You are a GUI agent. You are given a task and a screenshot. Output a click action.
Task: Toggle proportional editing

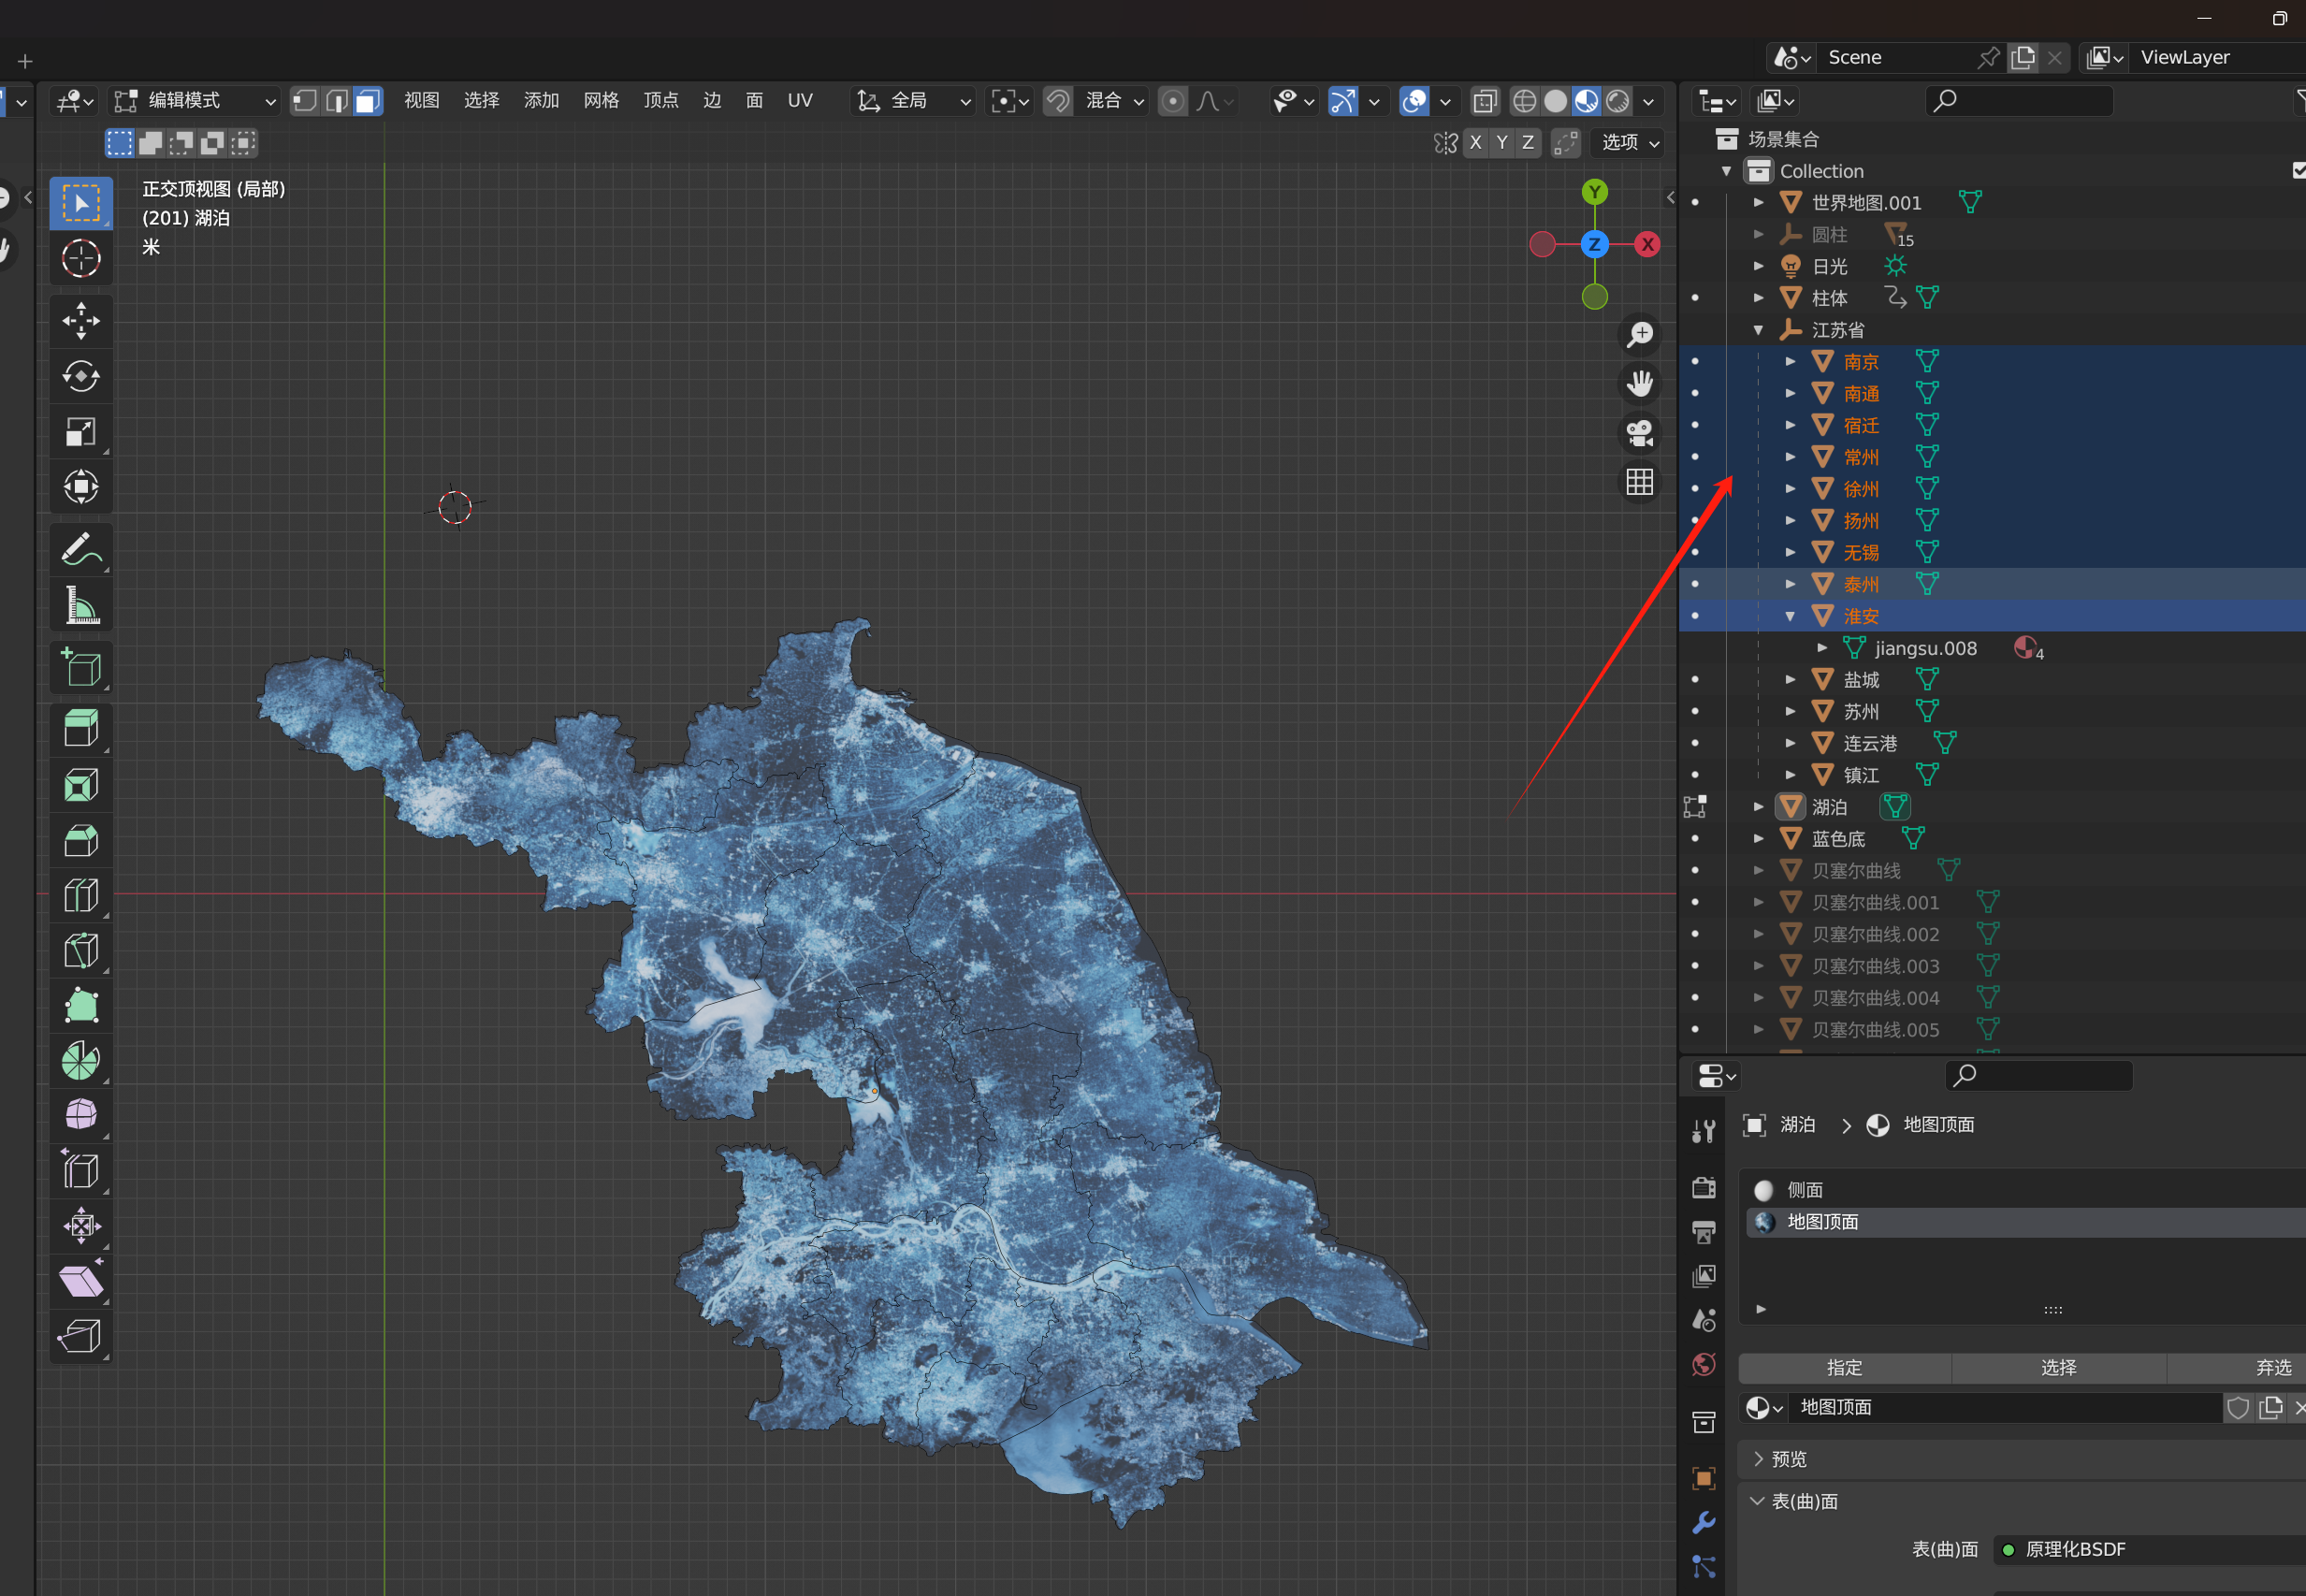pyautogui.click(x=1173, y=101)
